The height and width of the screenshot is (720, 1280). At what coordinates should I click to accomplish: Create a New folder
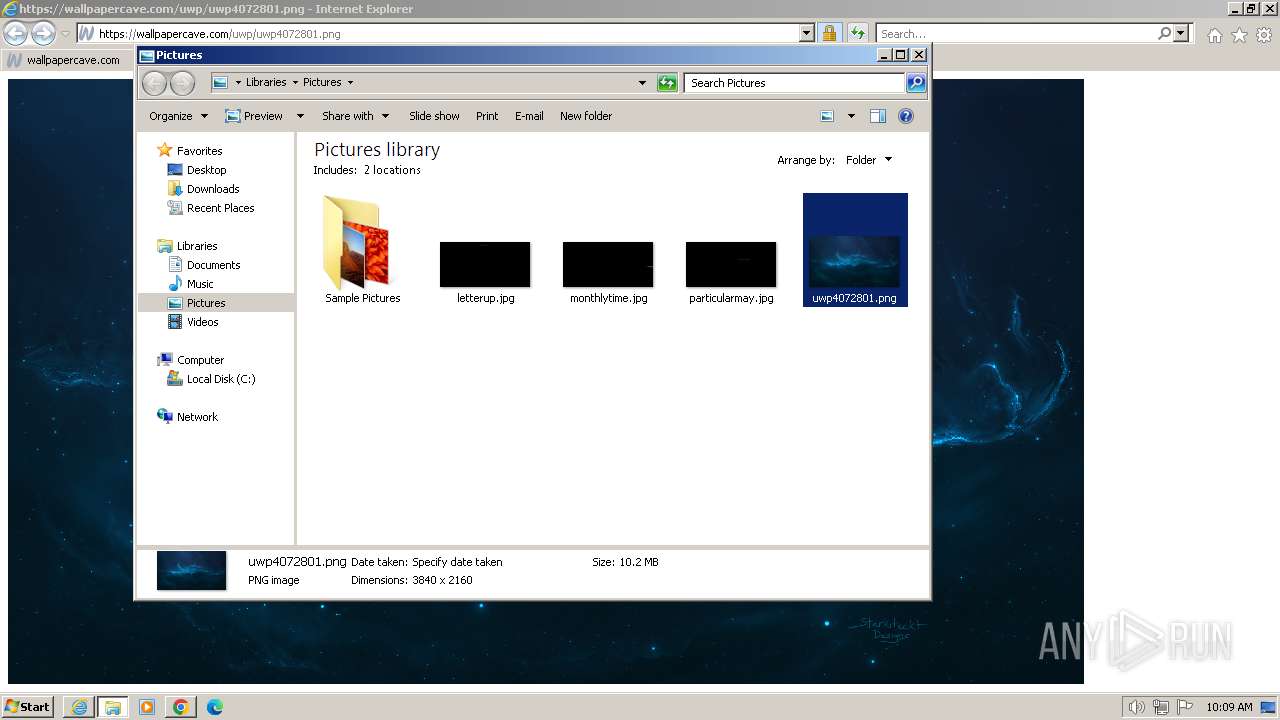click(x=586, y=116)
